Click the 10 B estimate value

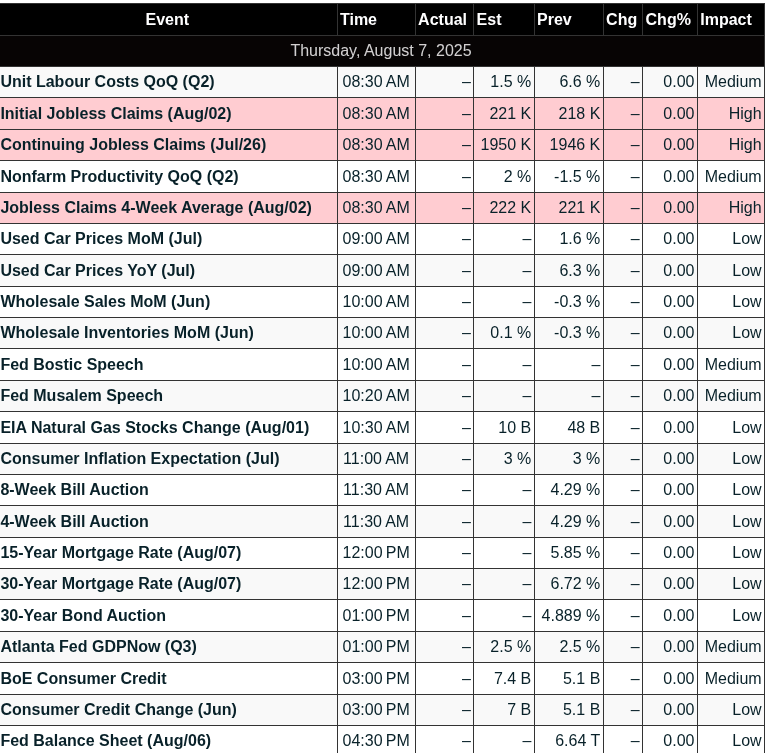[515, 427]
